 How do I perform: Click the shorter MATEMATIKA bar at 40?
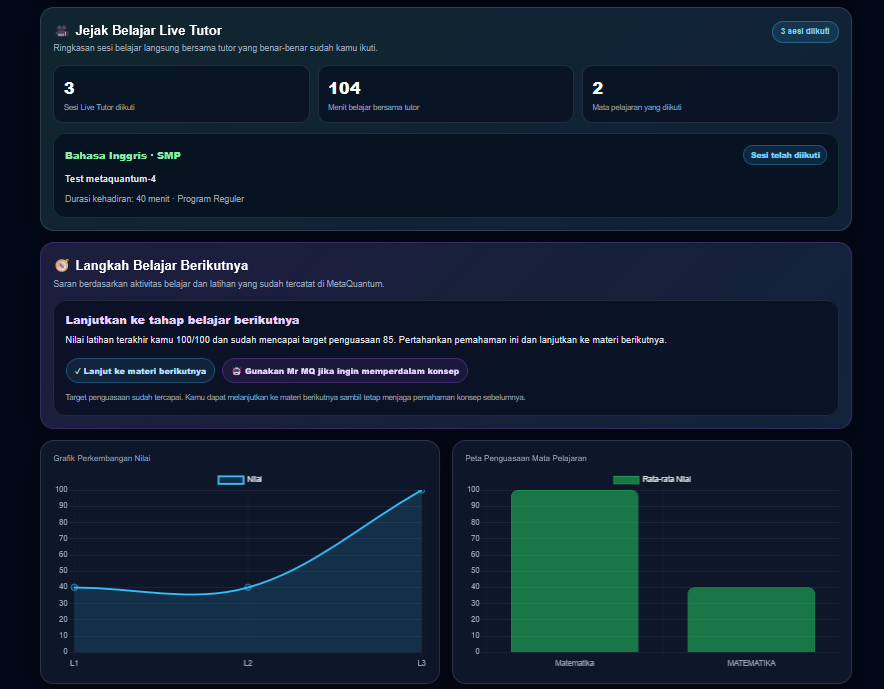coord(751,620)
